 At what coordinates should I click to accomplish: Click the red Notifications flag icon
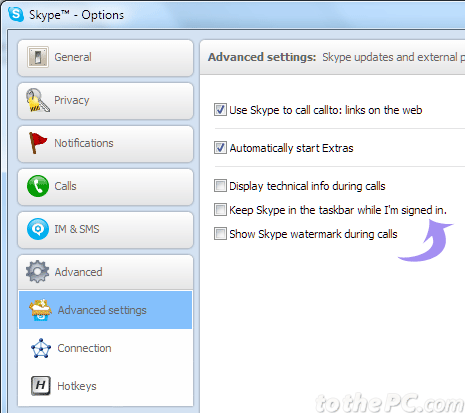38,143
